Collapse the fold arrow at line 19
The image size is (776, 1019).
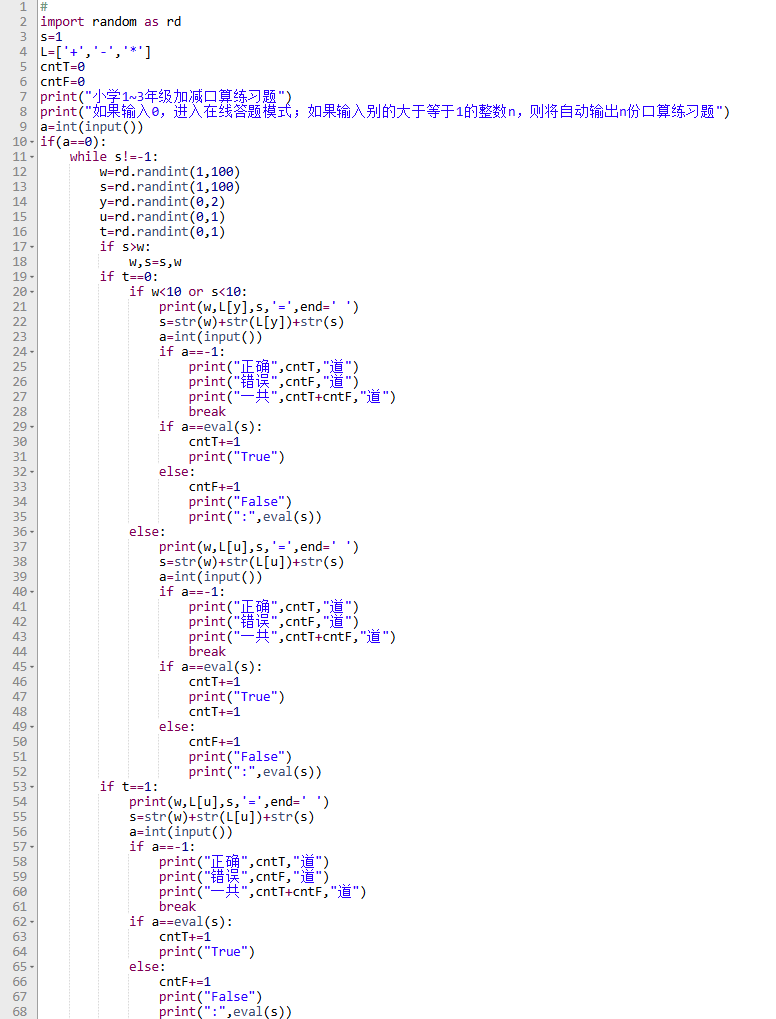[x=32, y=277]
